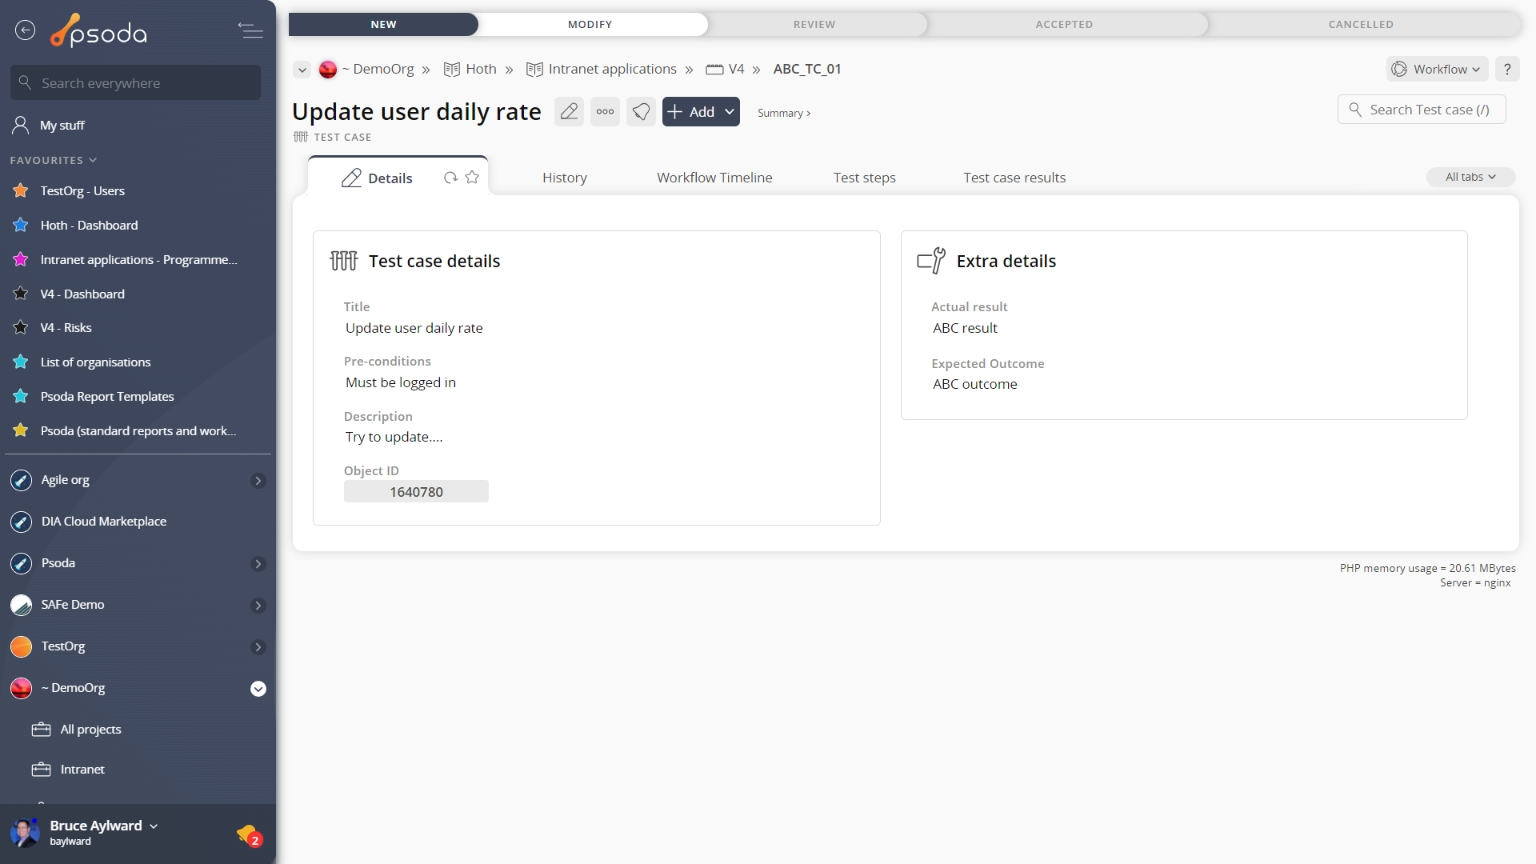
Task: Switch to the Test steps tab
Action: point(864,178)
